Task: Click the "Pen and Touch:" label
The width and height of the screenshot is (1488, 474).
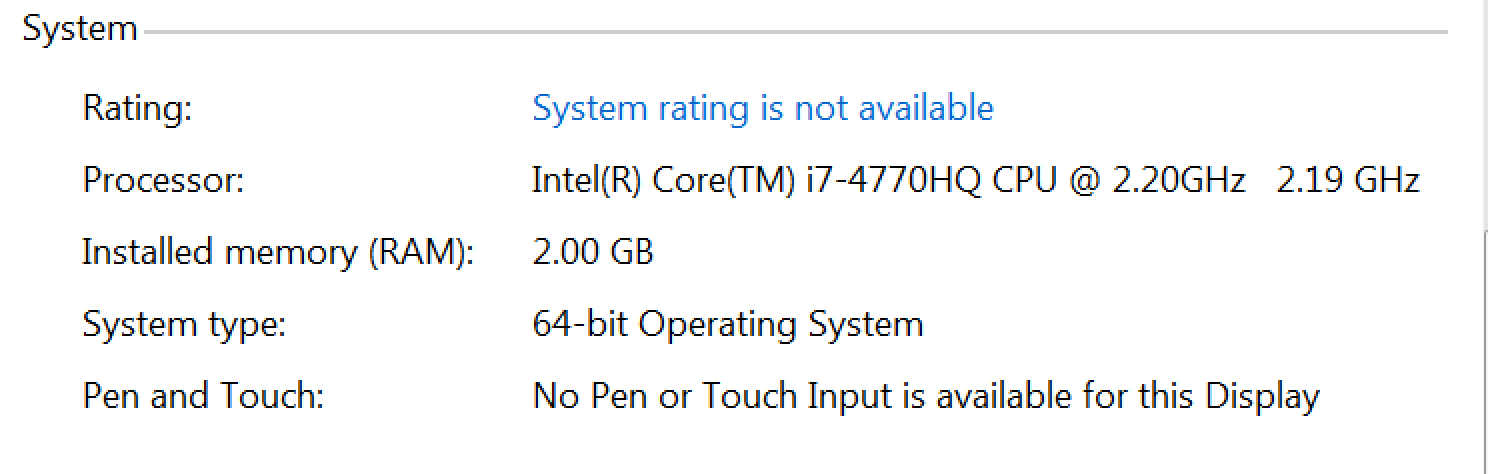Action: [x=203, y=397]
